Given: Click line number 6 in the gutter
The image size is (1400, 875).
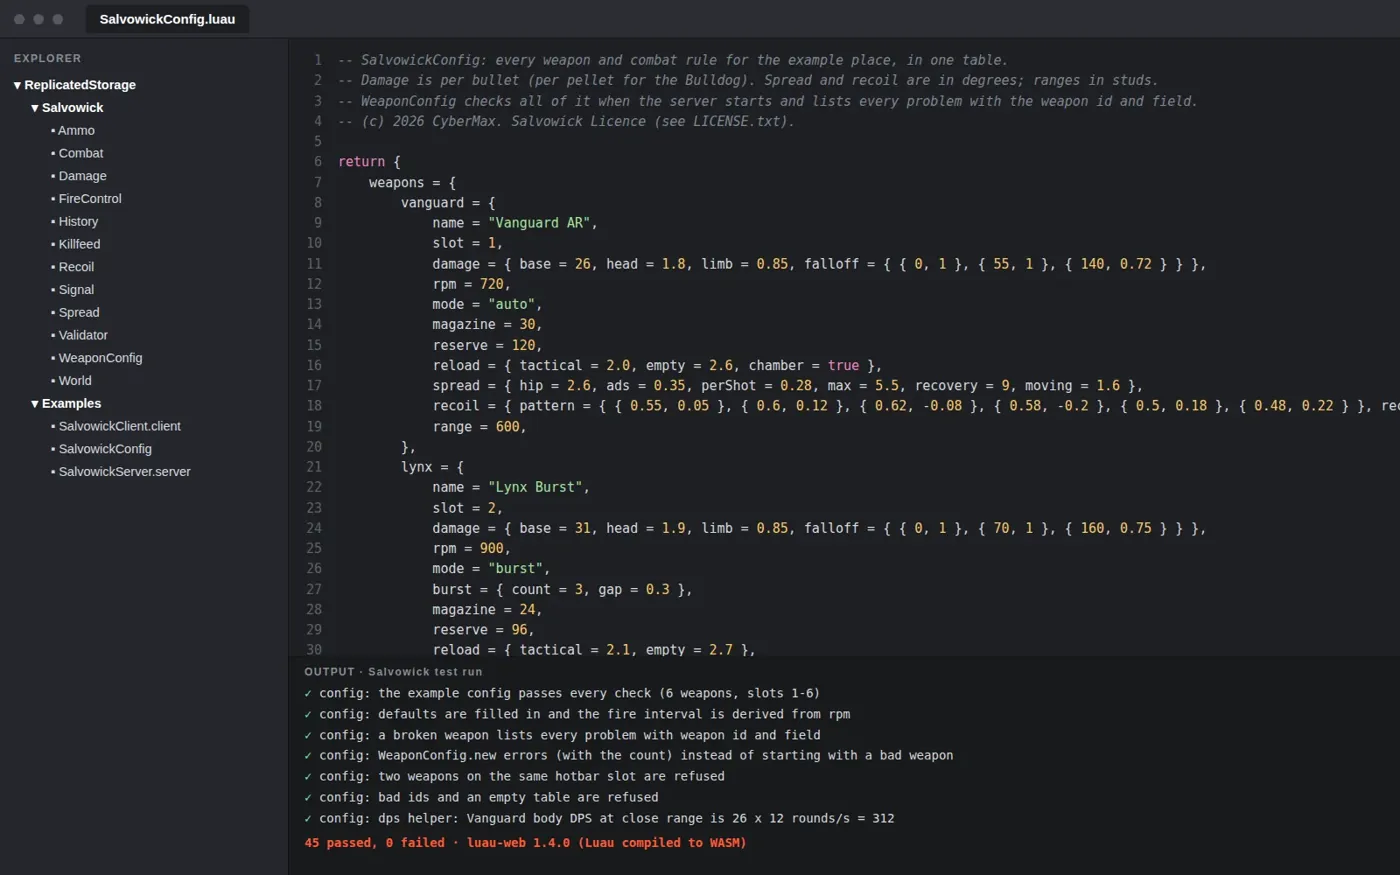Looking at the screenshot, I should tap(318, 162).
